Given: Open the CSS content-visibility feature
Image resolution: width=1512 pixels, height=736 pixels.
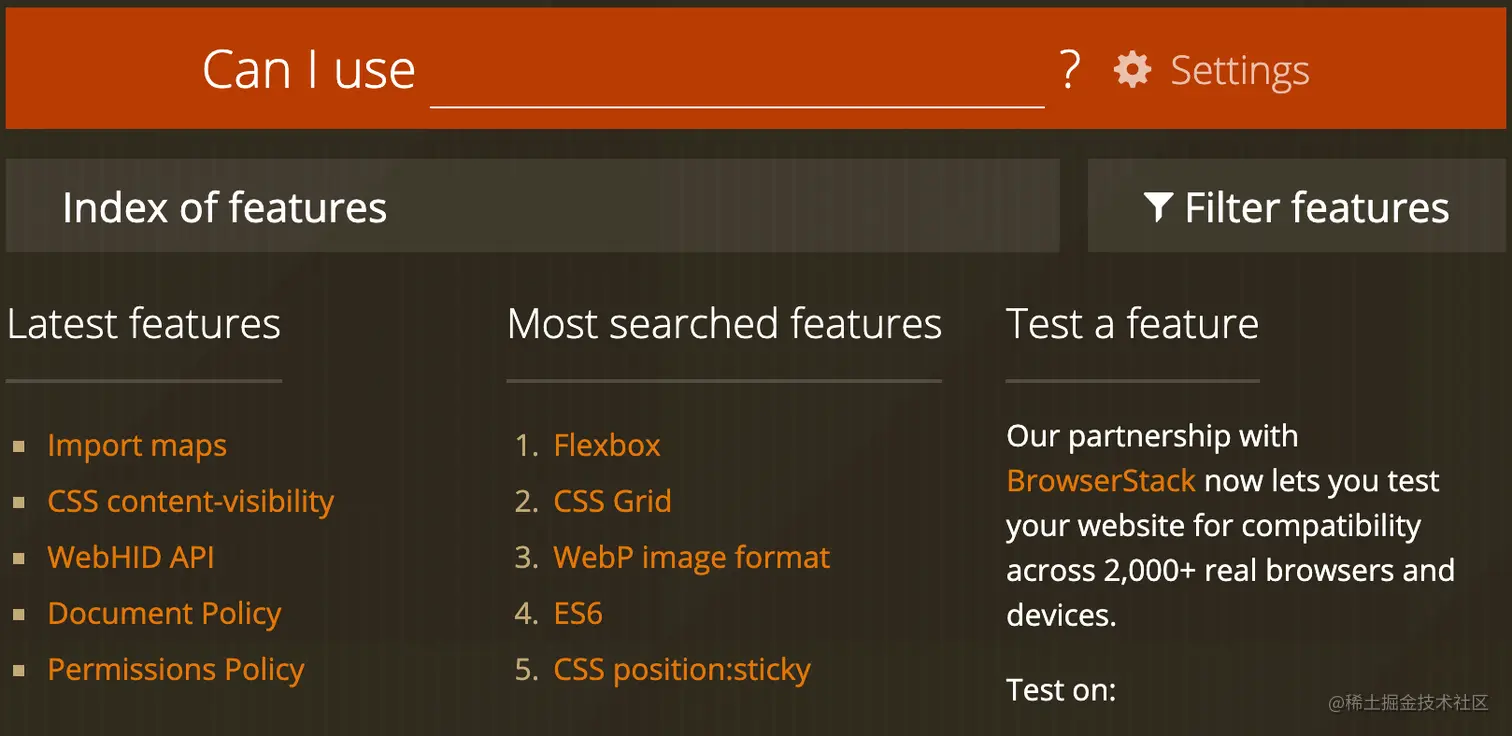Looking at the screenshot, I should [x=190, y=503].
